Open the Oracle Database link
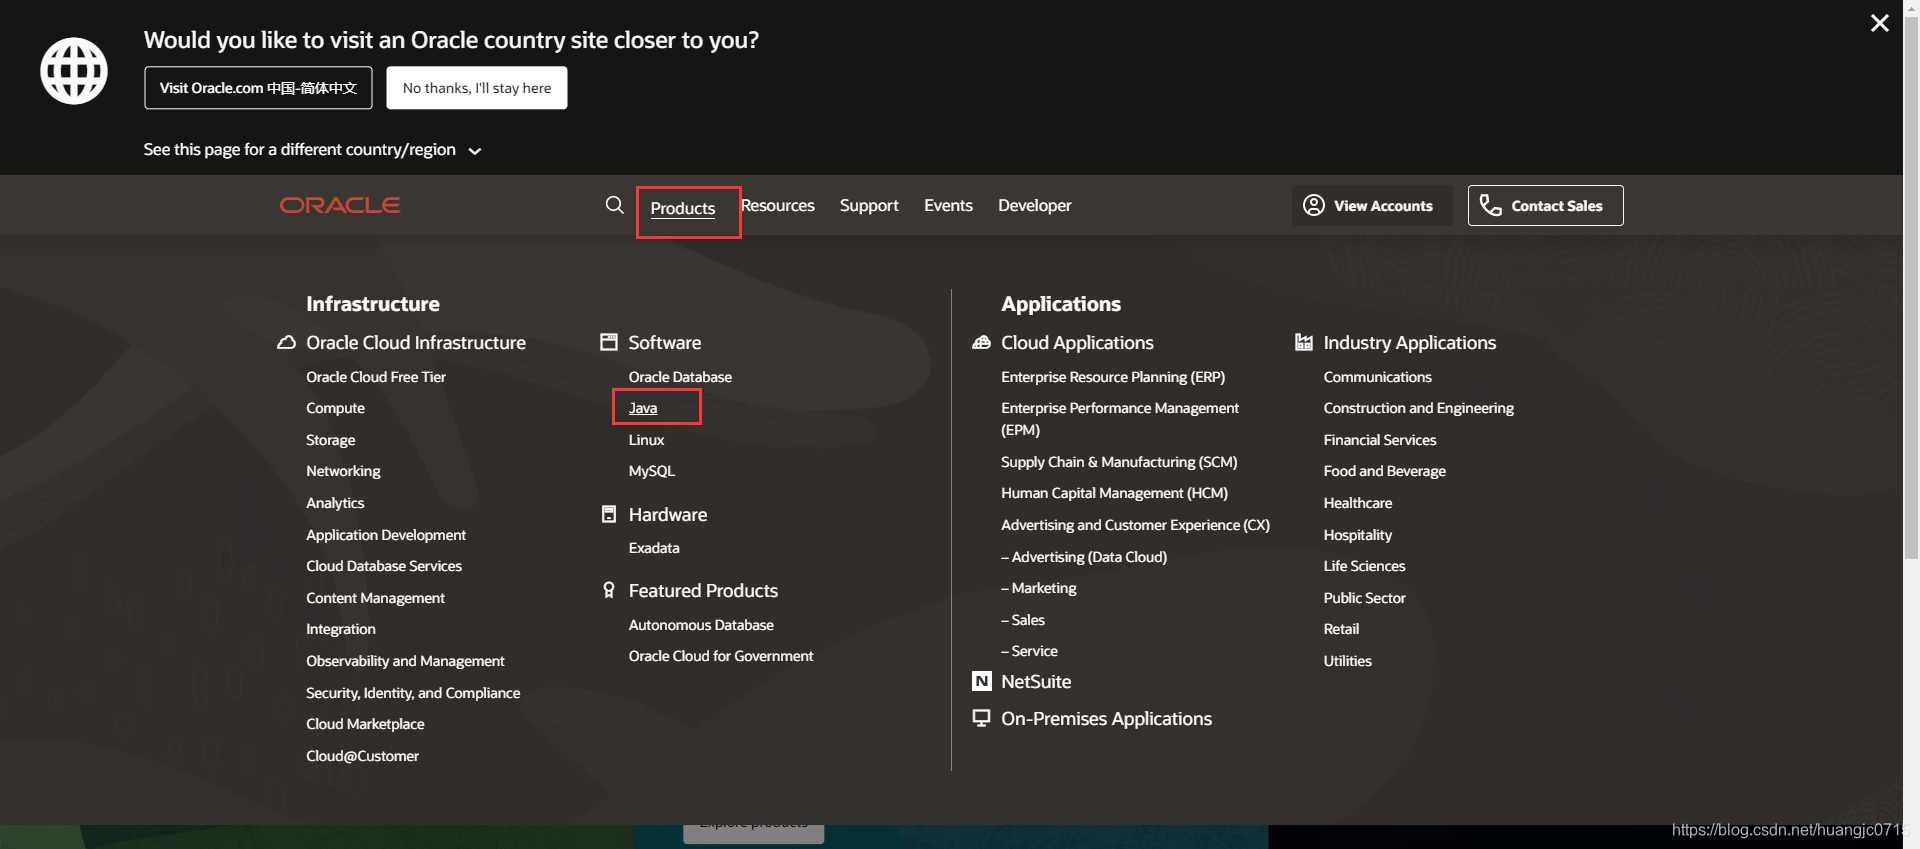This screenshot has height=849, width=1920. tap(680, 377)
